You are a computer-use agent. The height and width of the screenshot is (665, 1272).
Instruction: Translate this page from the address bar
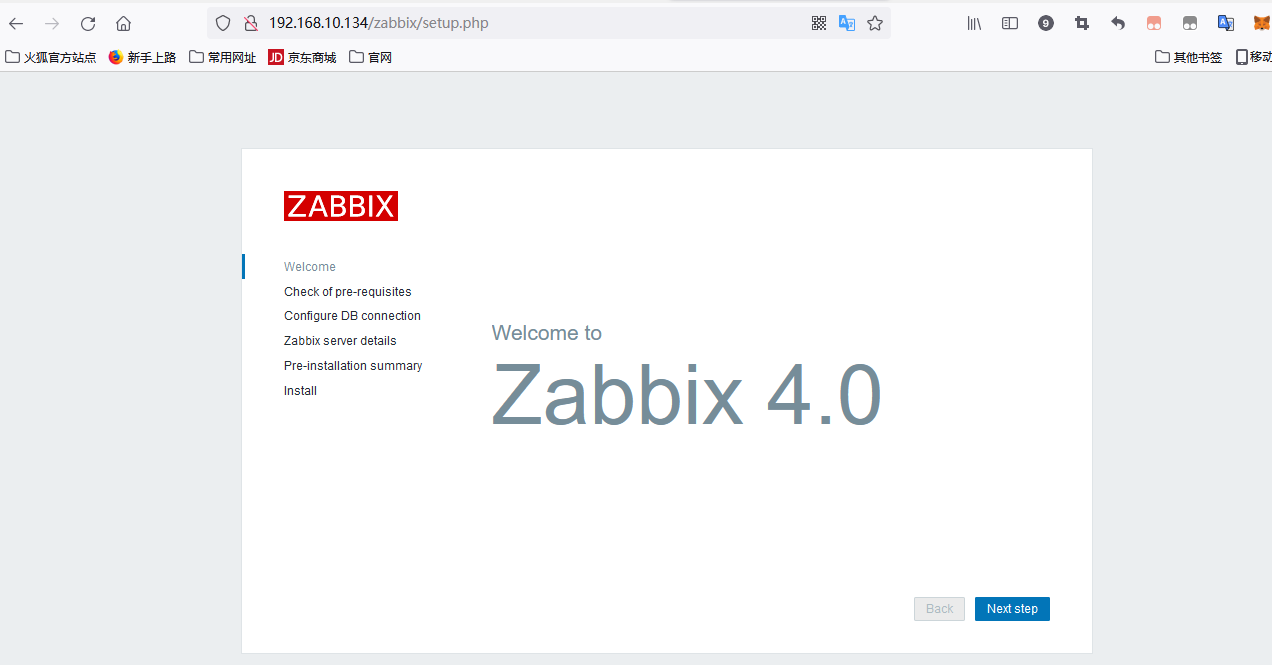pyautogui.click(x=847, y=23)
